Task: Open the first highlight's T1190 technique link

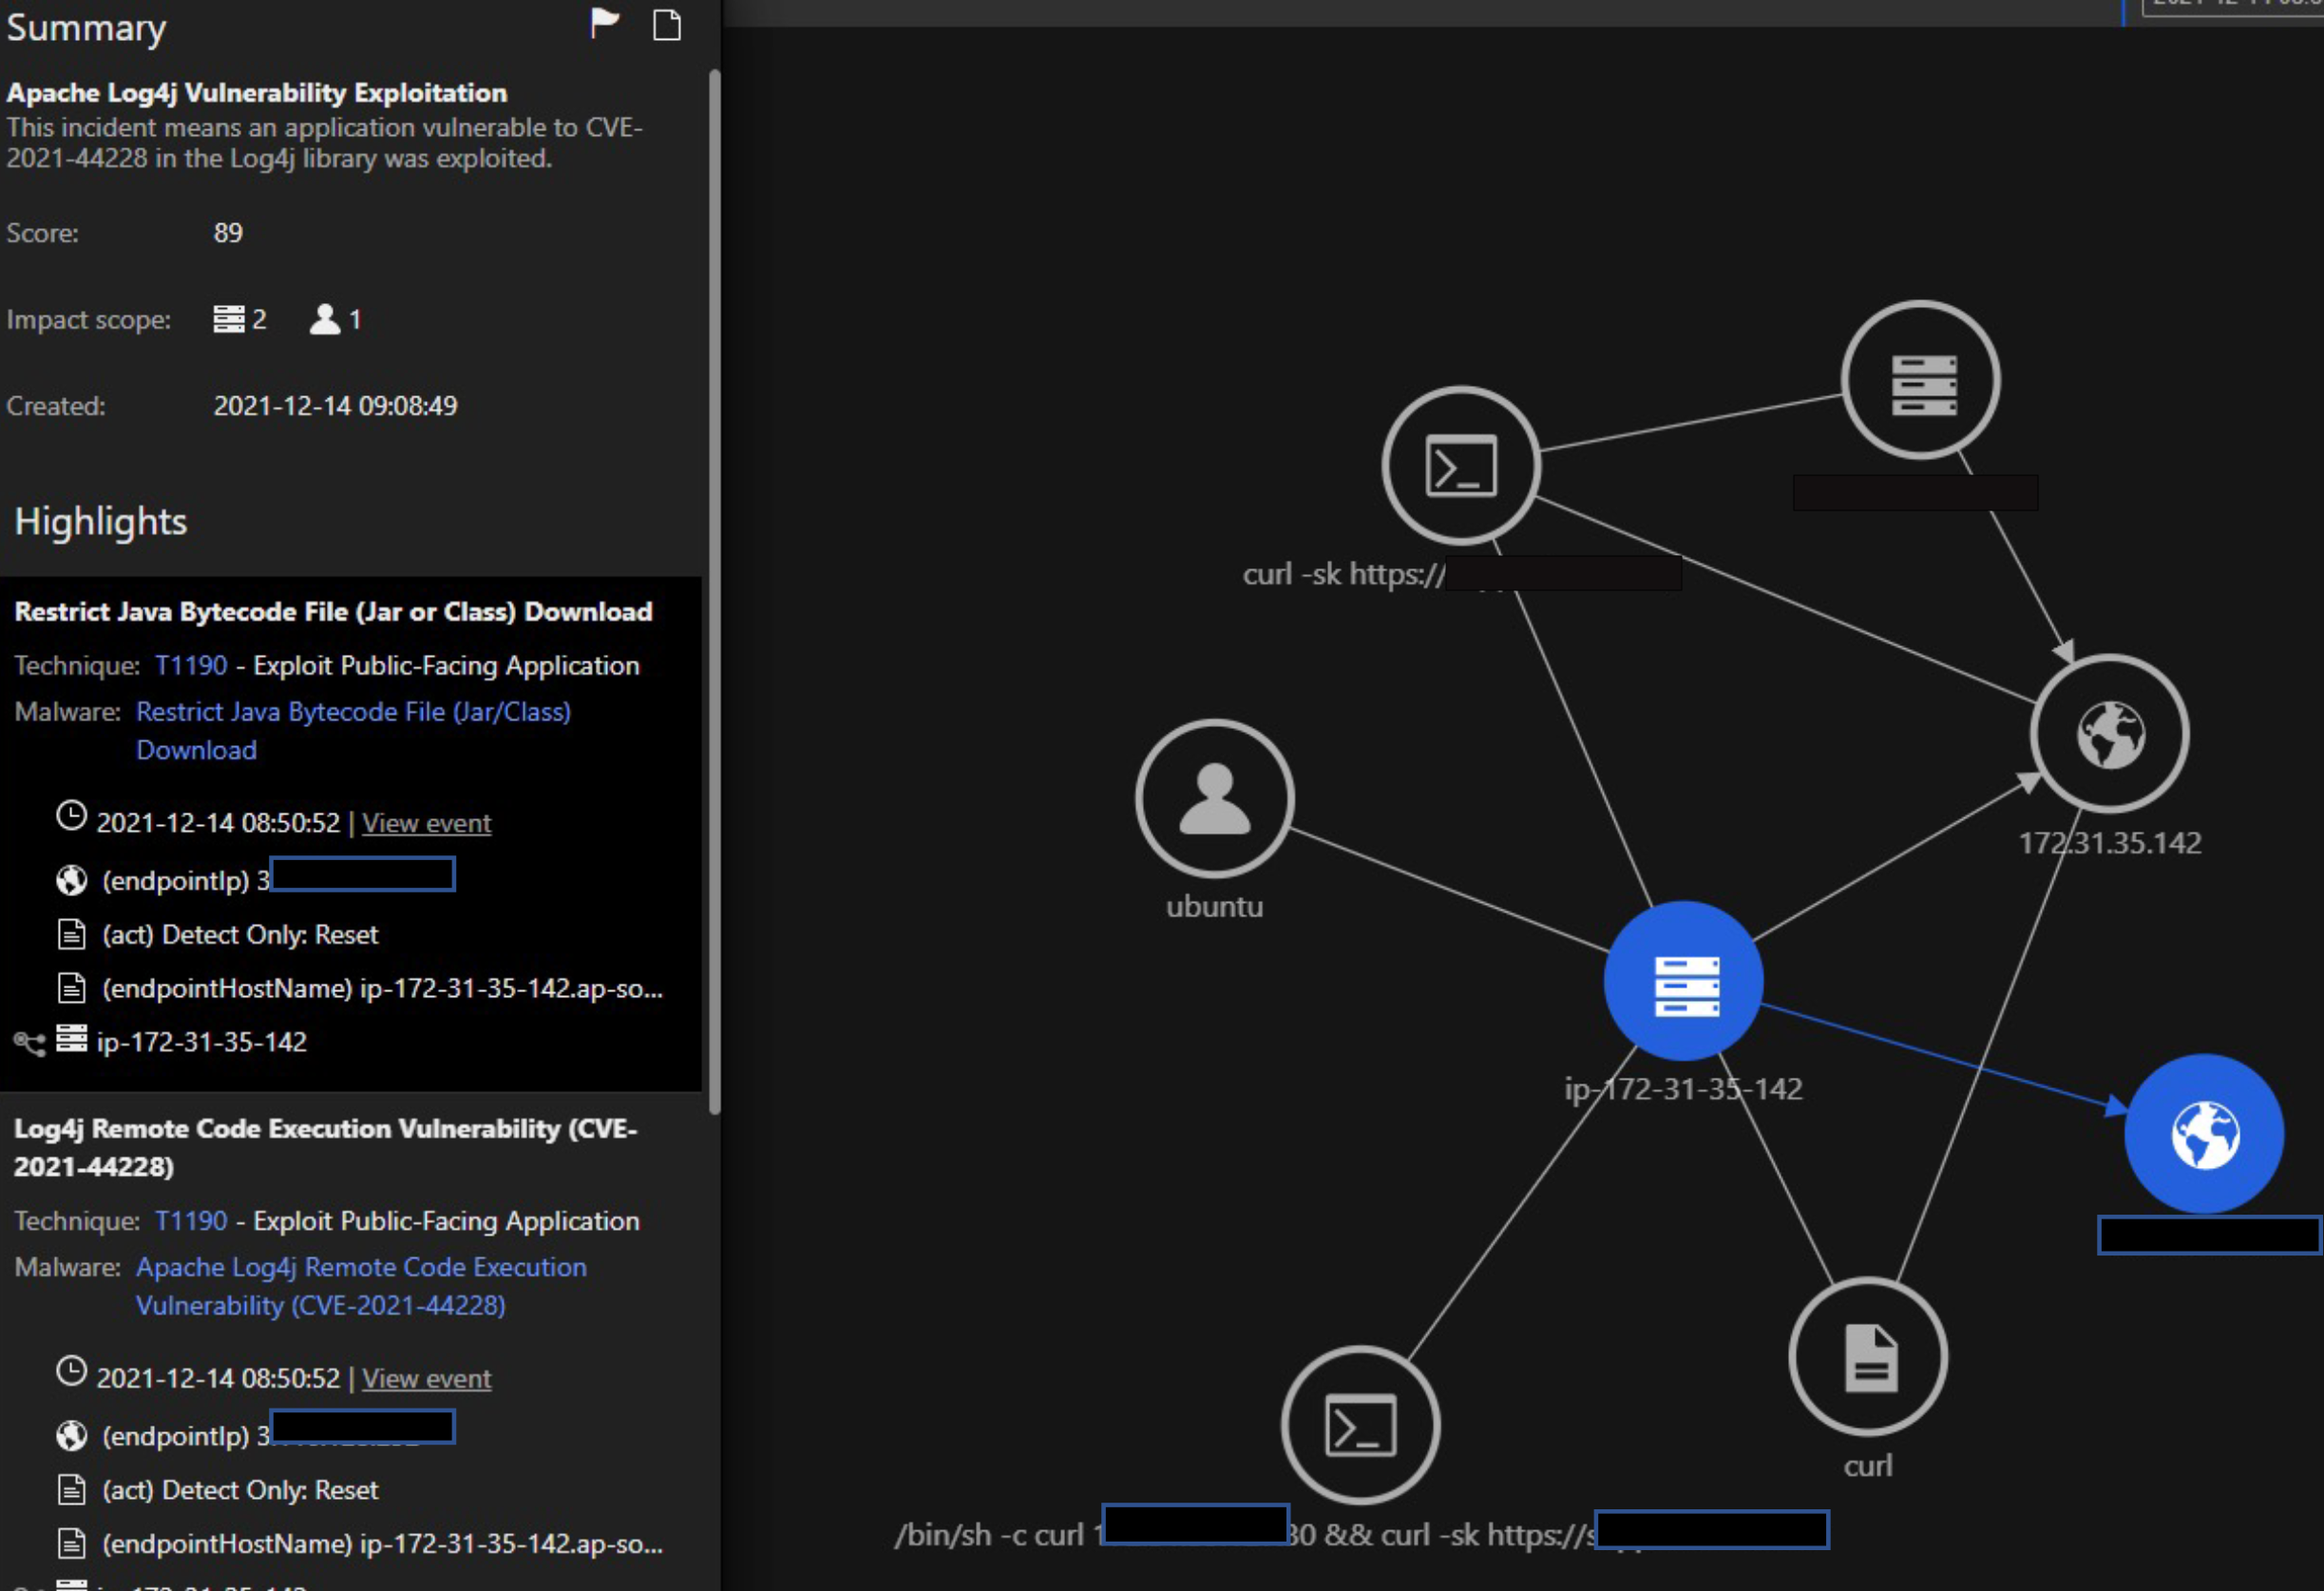Action: tap(191, 666)
